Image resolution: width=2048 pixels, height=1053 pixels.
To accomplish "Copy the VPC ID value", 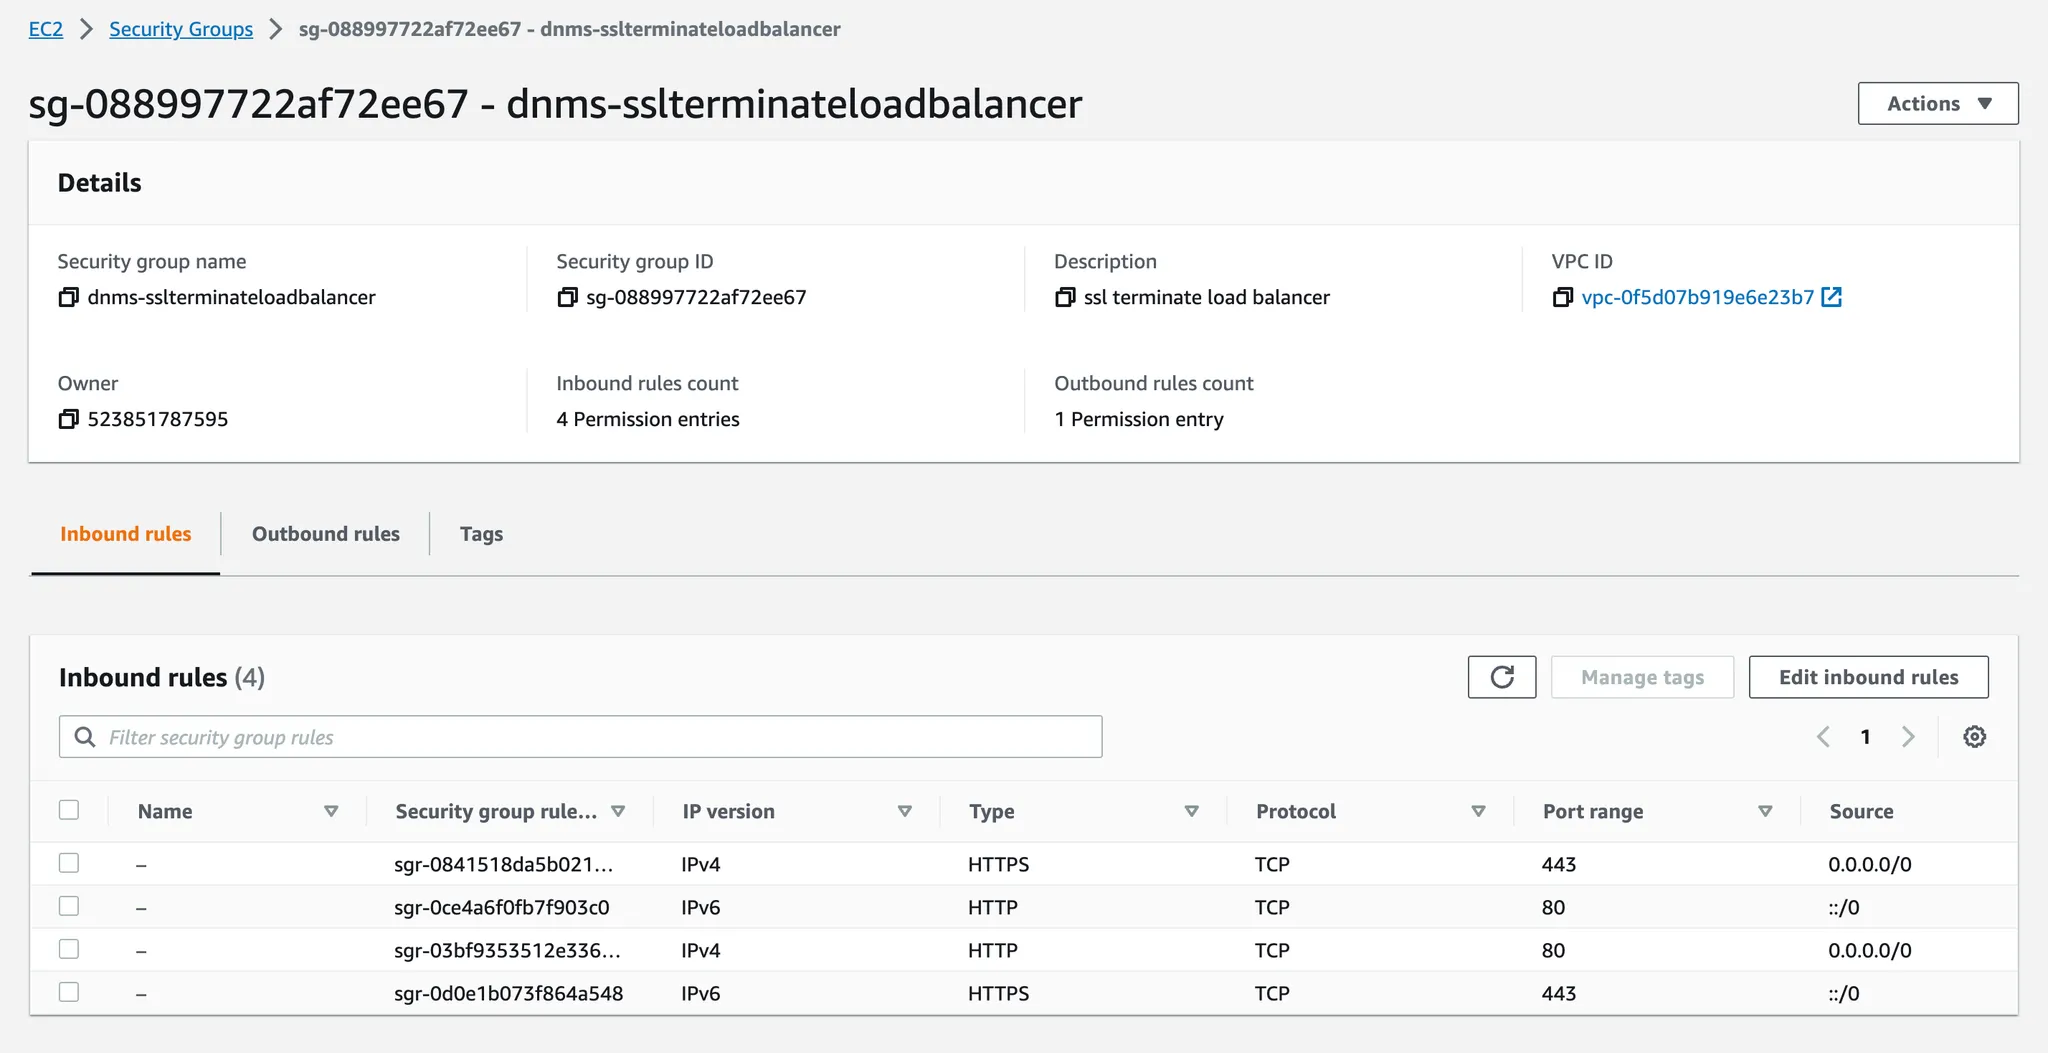I will [x=1562, y=297].
